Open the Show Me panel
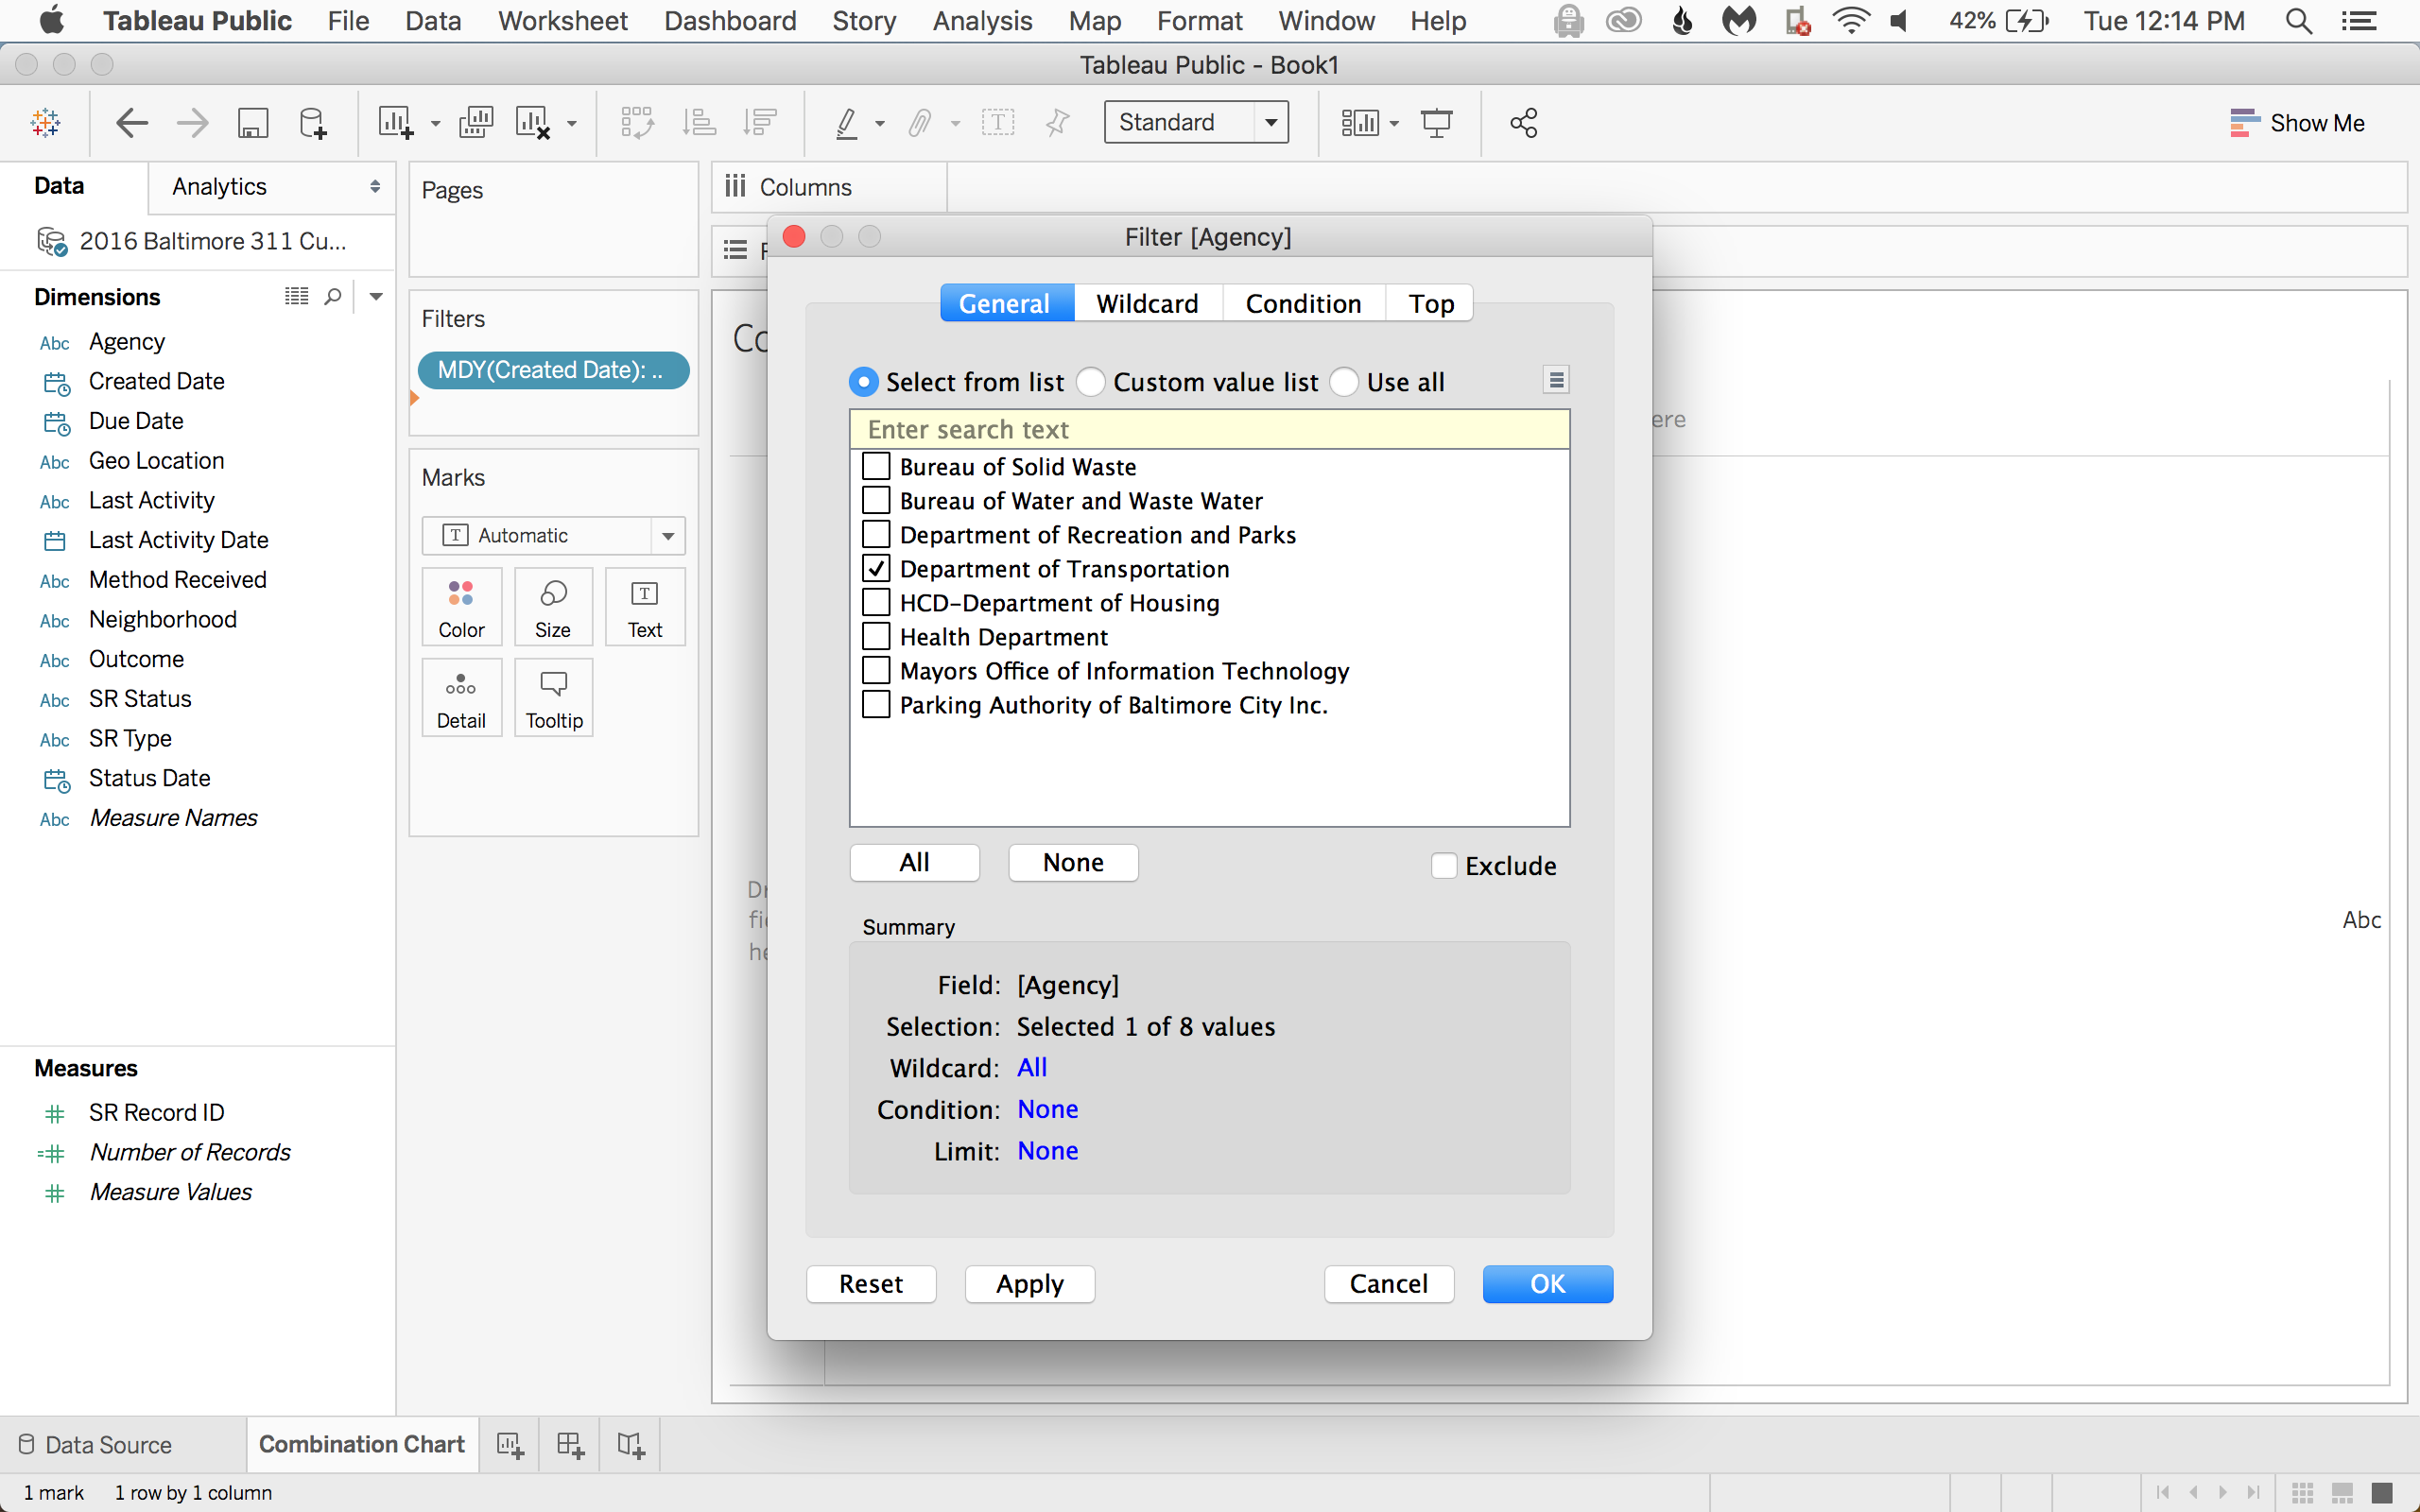This screenshot has height=1512, width=2420. point(2297,123)
